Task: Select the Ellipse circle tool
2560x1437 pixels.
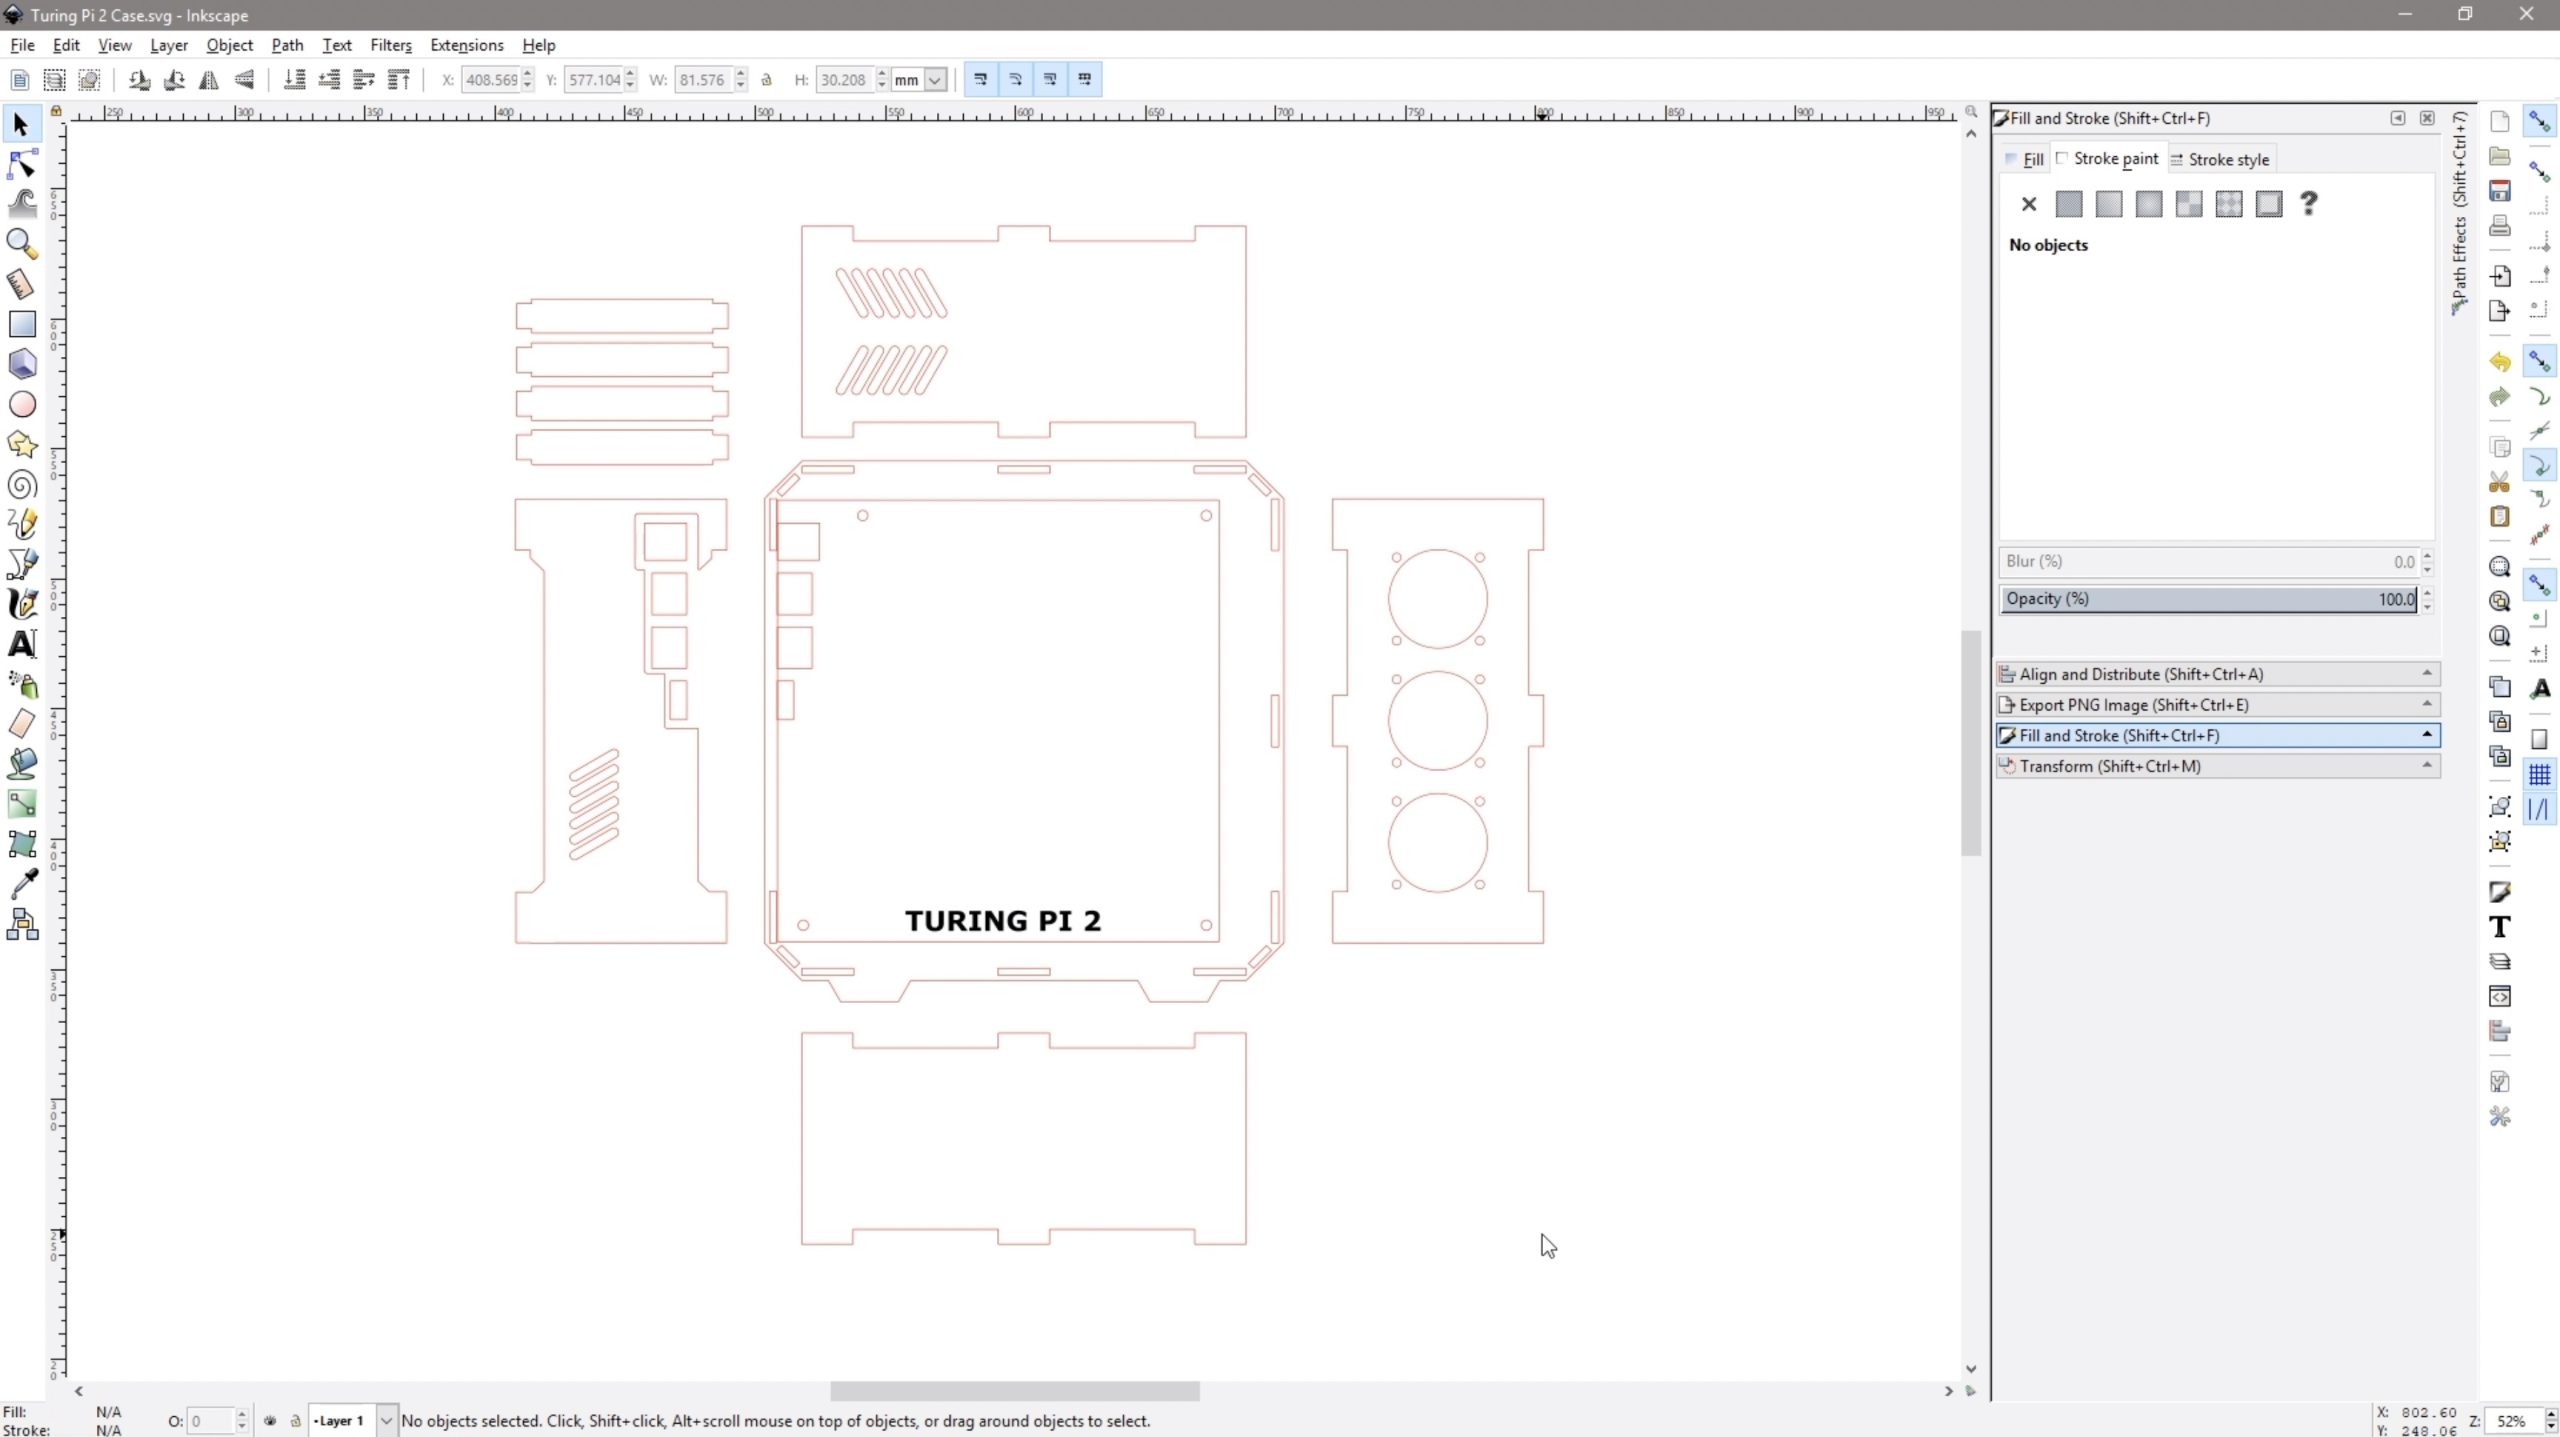Action: (22, 404)
